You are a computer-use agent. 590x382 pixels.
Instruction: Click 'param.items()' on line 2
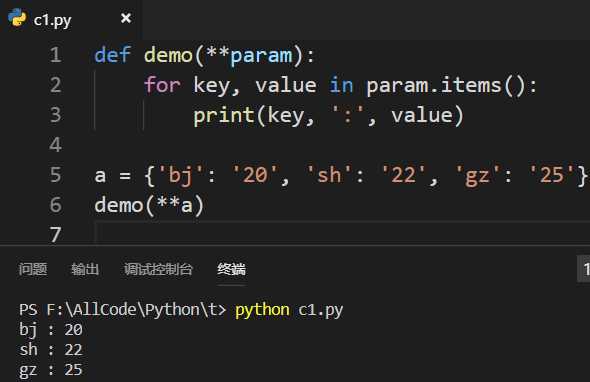(447, 86)
